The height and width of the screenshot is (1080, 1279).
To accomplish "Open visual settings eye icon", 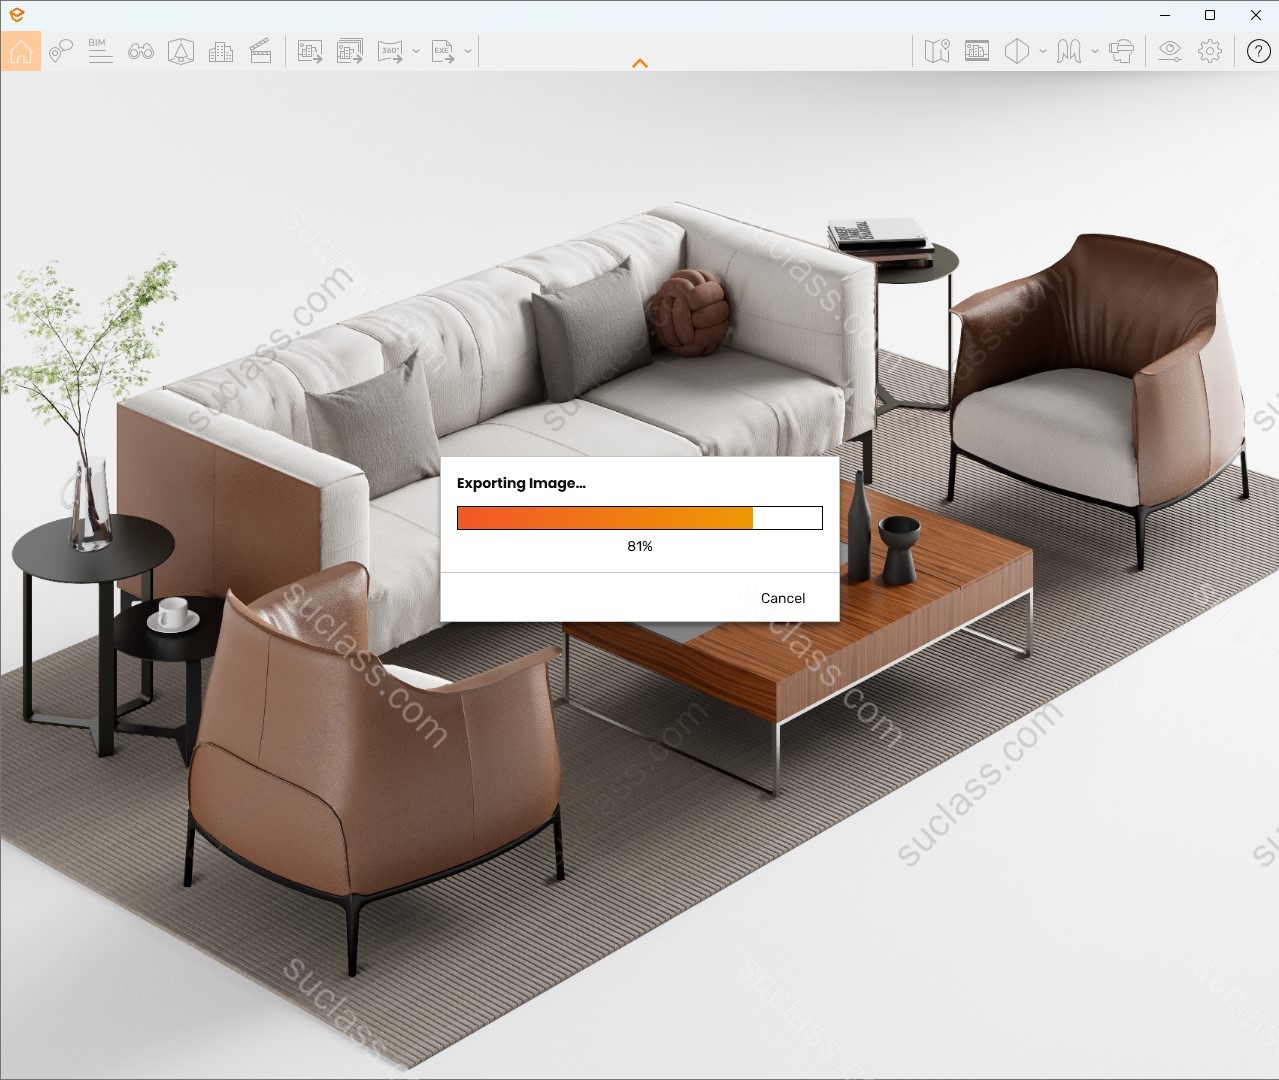I will click(x=1170, y=51).
